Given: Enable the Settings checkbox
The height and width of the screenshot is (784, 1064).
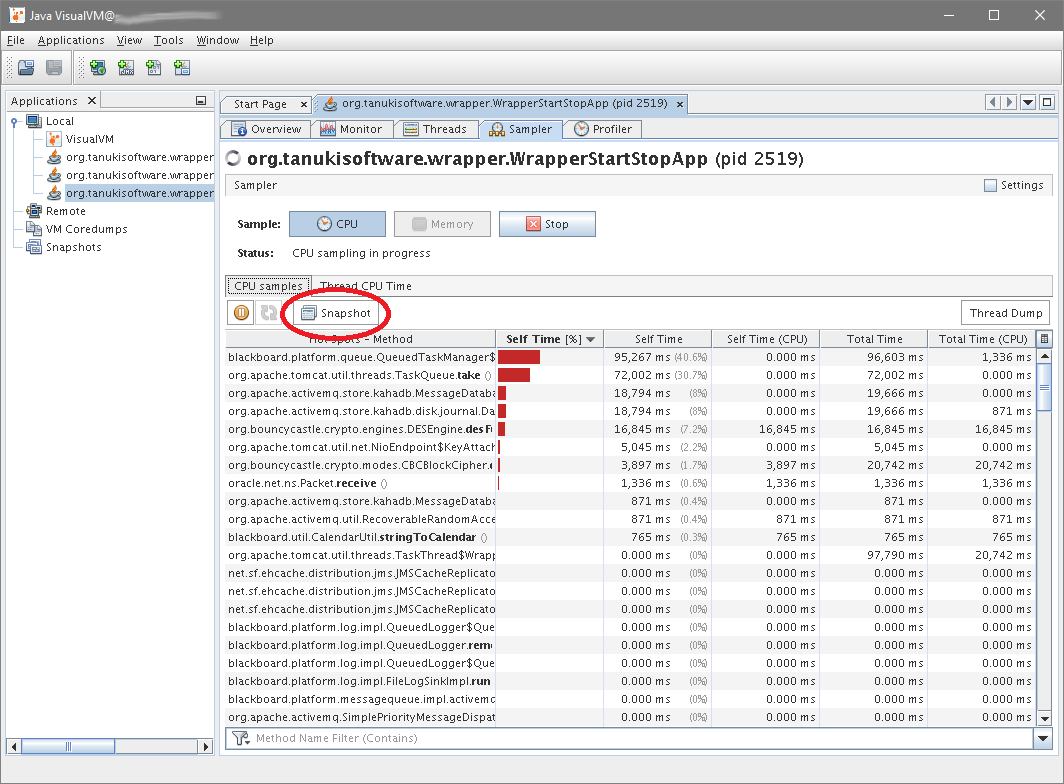Looking at the screenshot, I should tap(990, 185).
